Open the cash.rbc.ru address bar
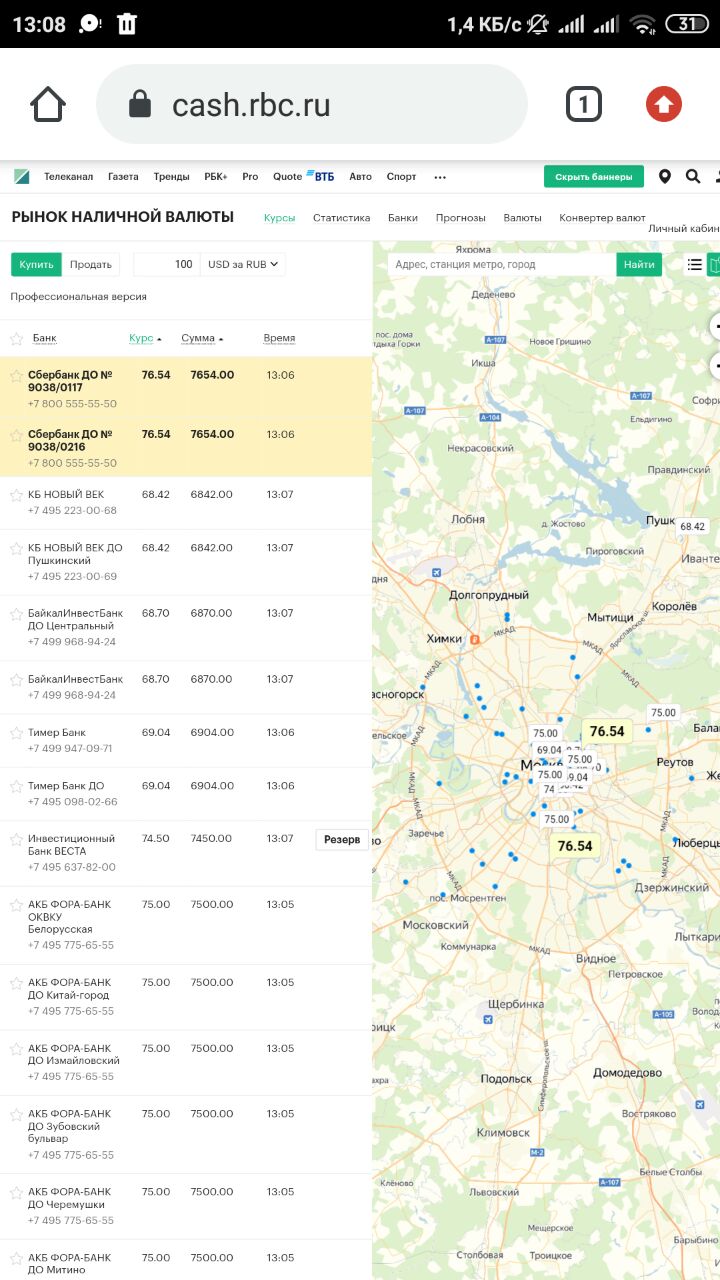The width and height of the screenshot is (720, 1280). pyautogui.click(x=312, y=104)
